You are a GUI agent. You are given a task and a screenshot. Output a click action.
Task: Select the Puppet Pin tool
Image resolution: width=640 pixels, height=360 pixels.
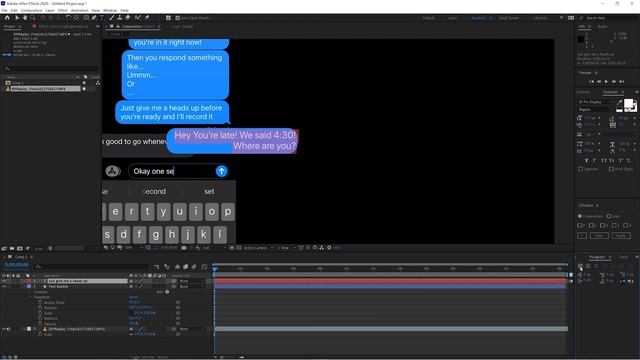147,18
